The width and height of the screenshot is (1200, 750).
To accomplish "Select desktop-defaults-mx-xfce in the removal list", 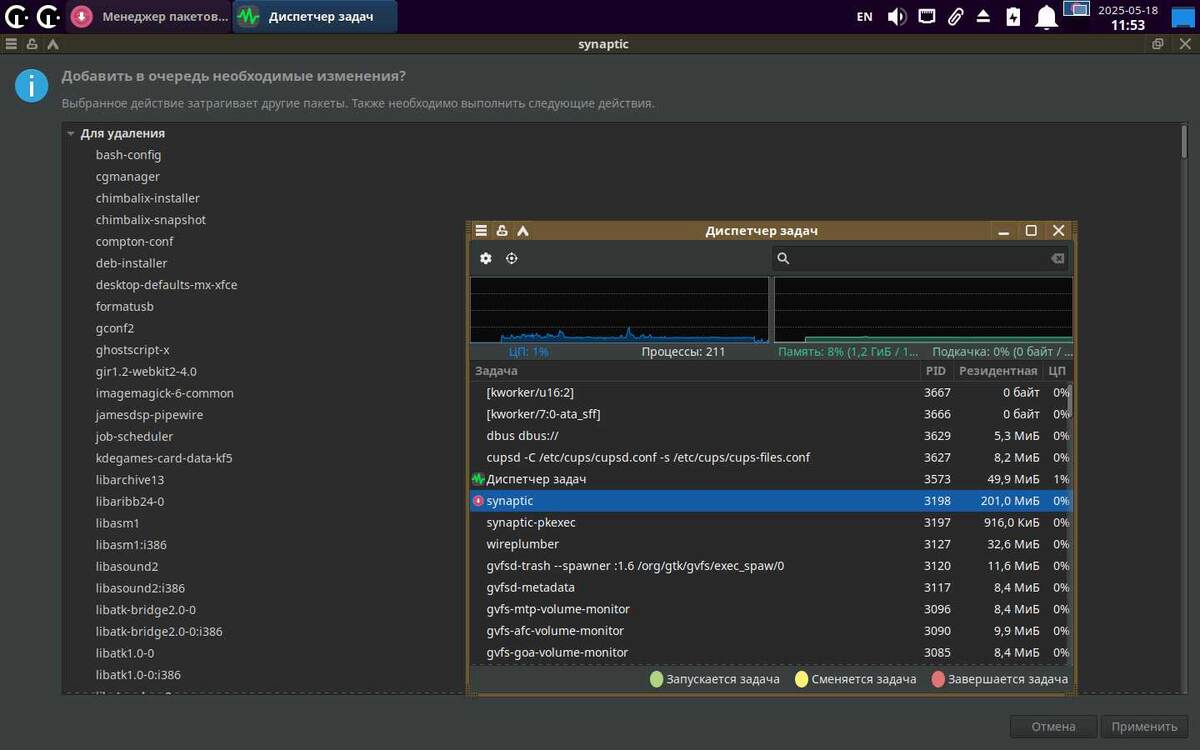I will pyautogui.click(x=166, y=285).
